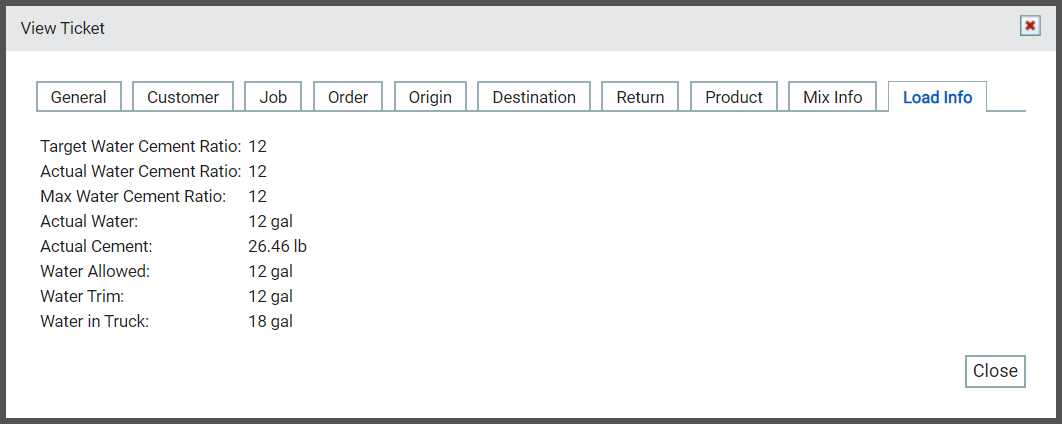Open the Customer tab
Screen dimensions: 1062x424
click(x=183, y=97)
